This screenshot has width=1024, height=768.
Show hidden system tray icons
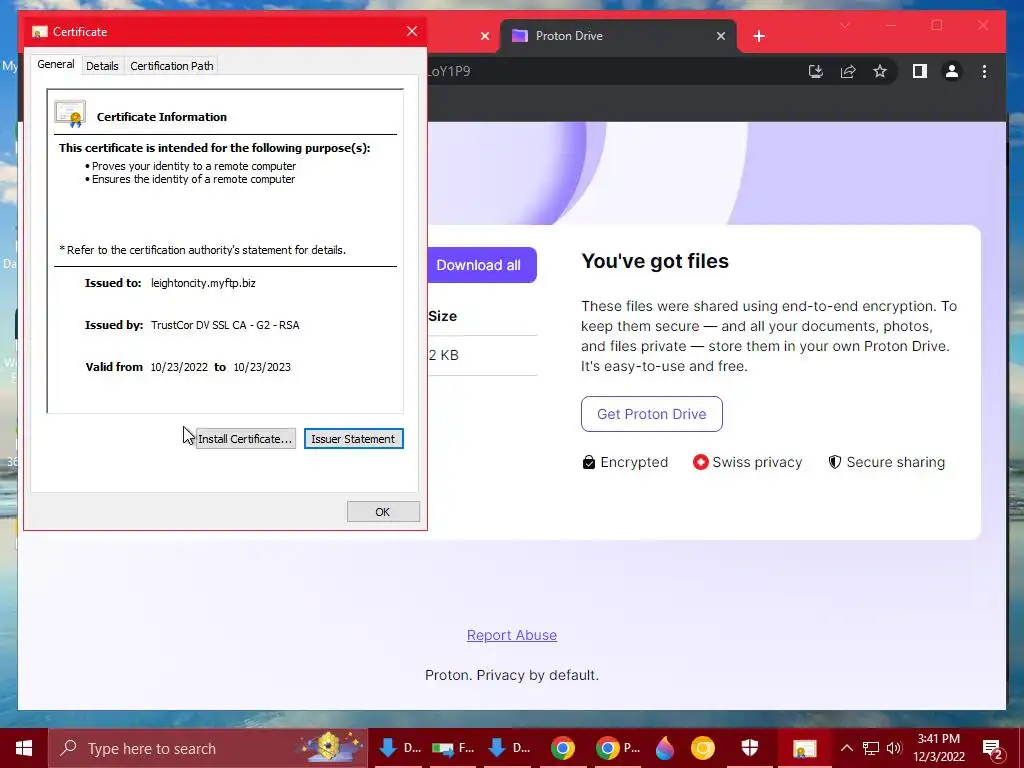(x=846, y=748)
